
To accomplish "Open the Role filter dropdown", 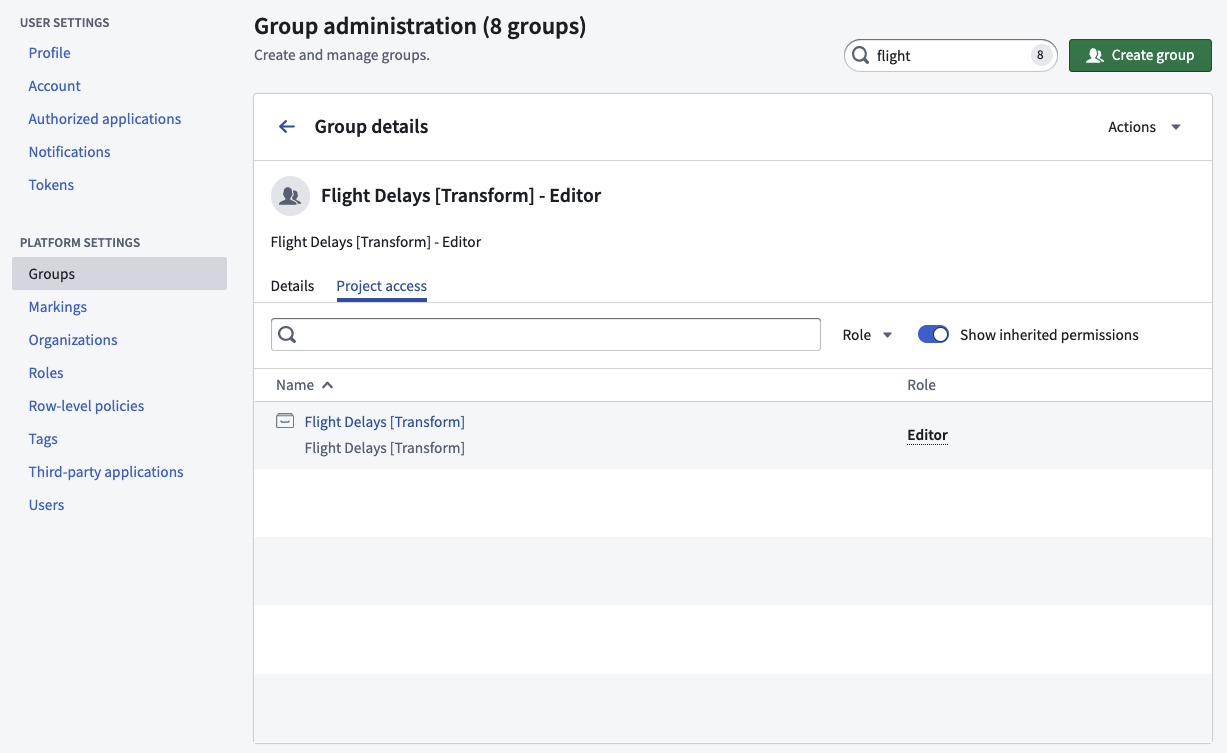I will pos(867,335).
